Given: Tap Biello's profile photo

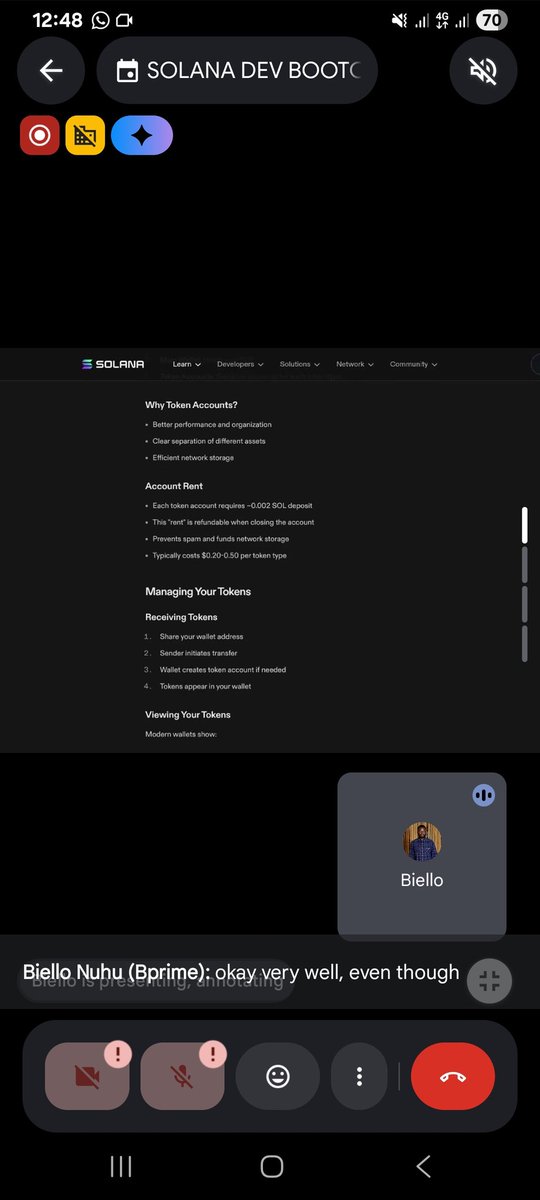Looking at the screenshot, I should (x=422, y=842).
